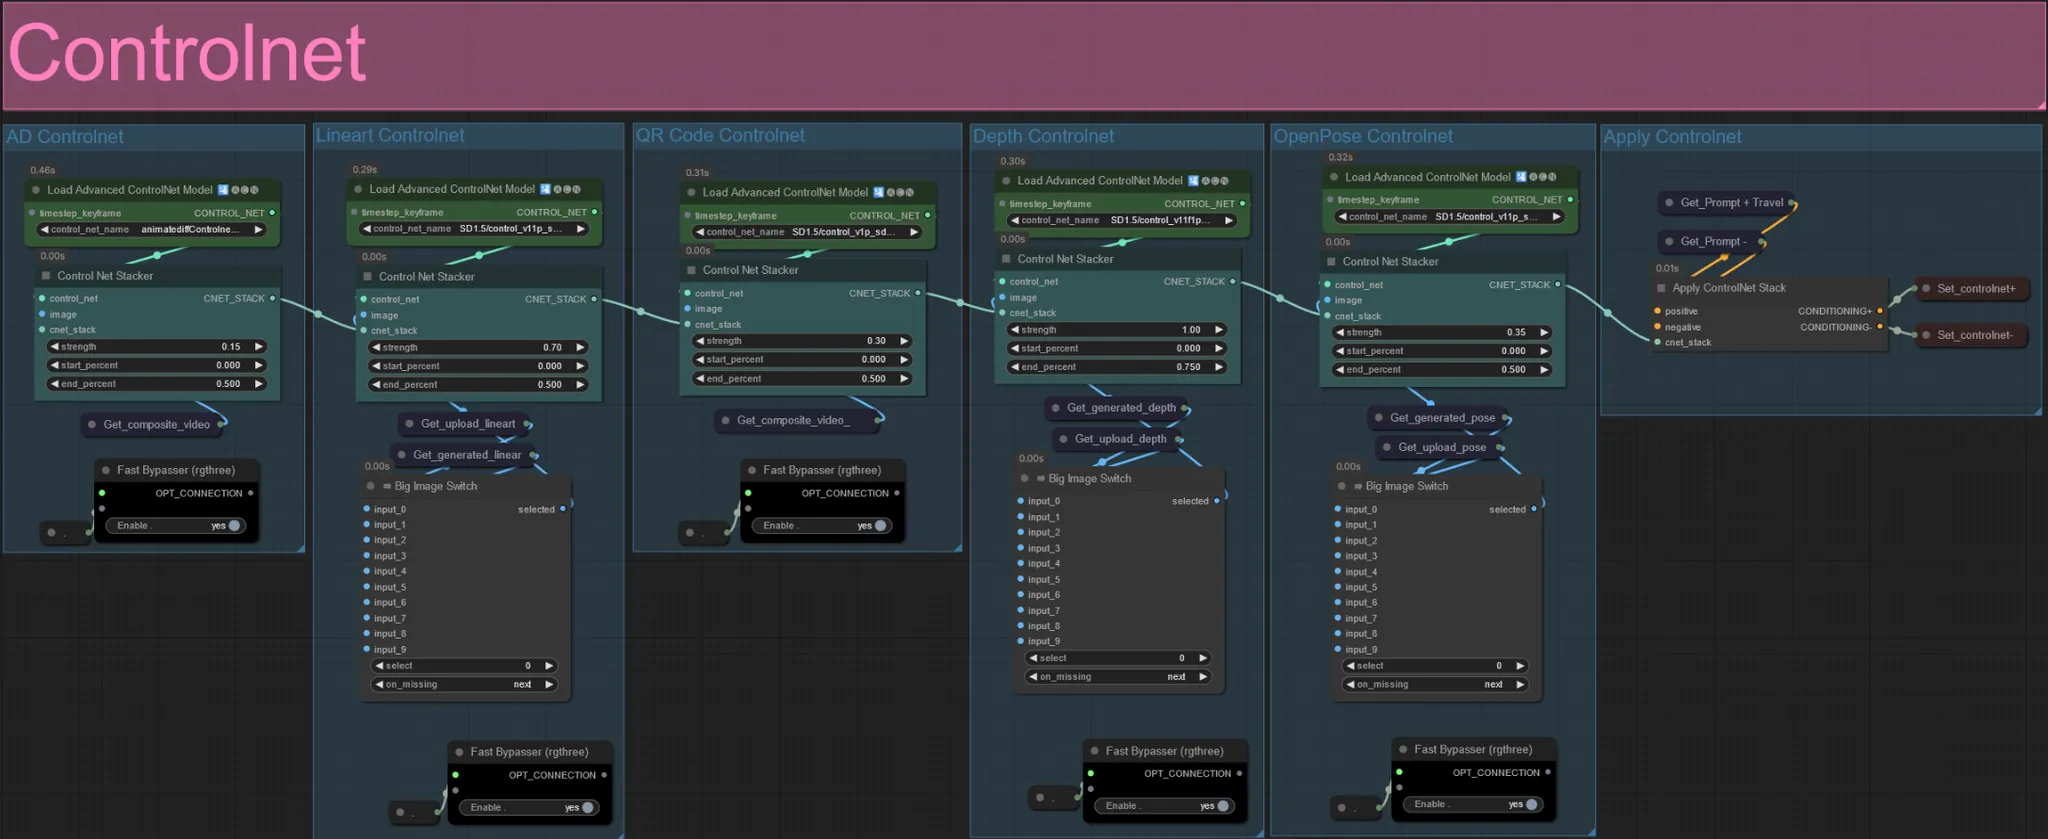Click the Get_generated_depth node
The image size is (2048, 839).
pos(1119,408)
